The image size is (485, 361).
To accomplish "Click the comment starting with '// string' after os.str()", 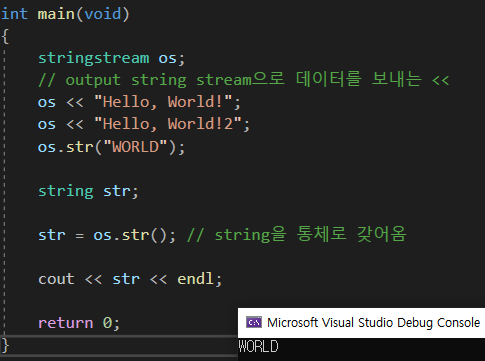I will pos(297,234).
